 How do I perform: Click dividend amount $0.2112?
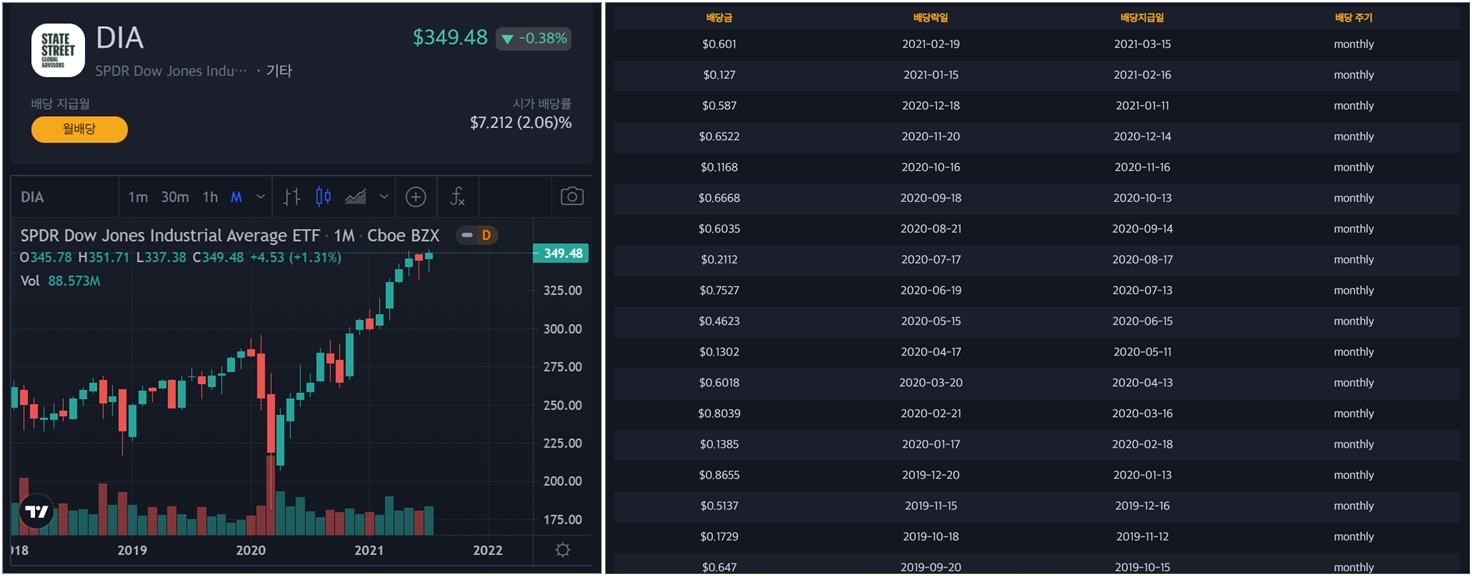pyautogui.click(x=719, y=260)
